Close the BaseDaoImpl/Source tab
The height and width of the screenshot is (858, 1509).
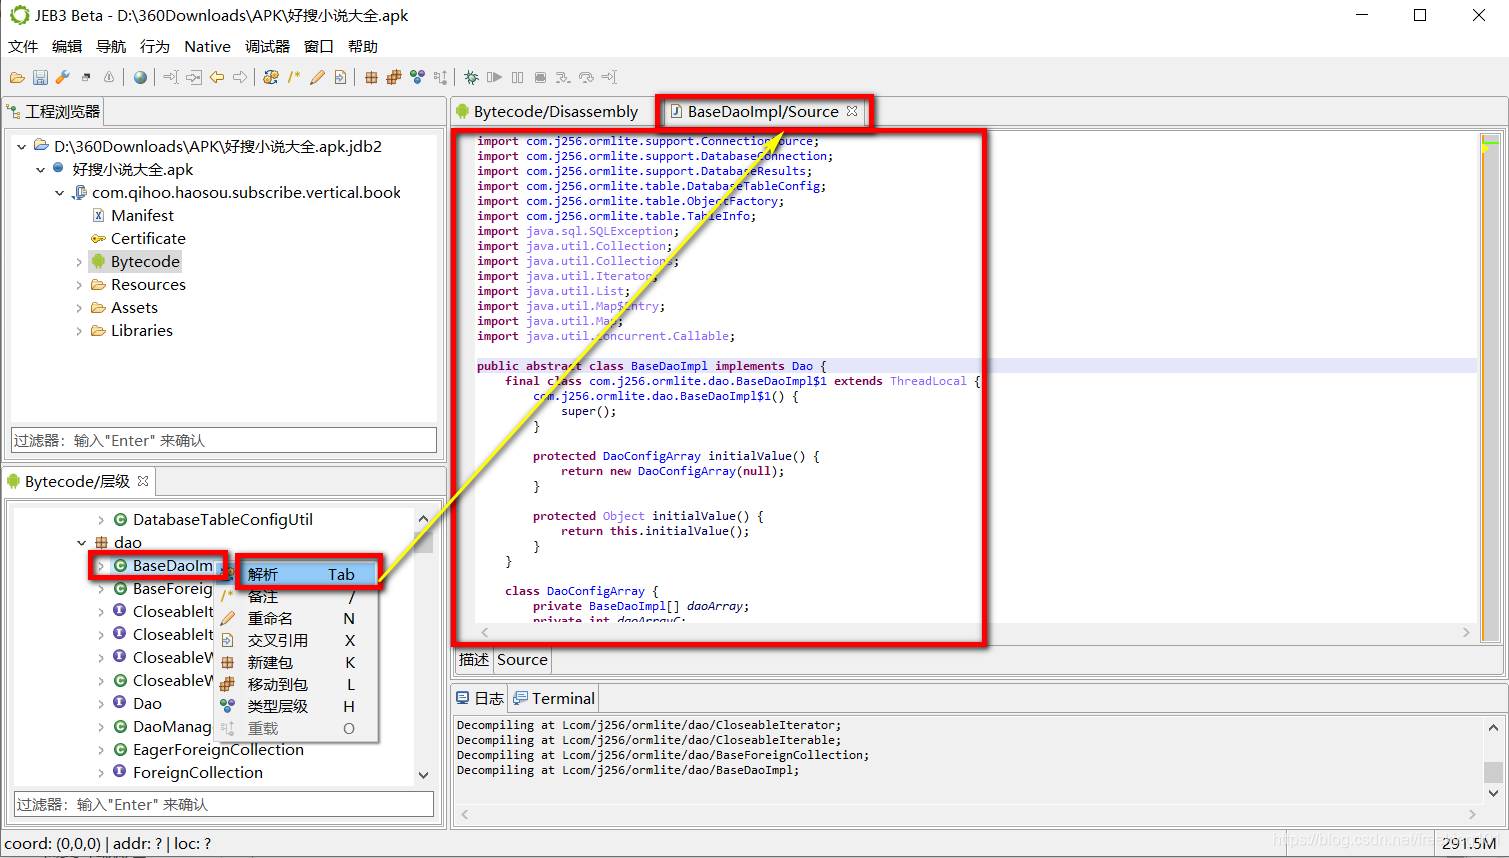[852, 111]
